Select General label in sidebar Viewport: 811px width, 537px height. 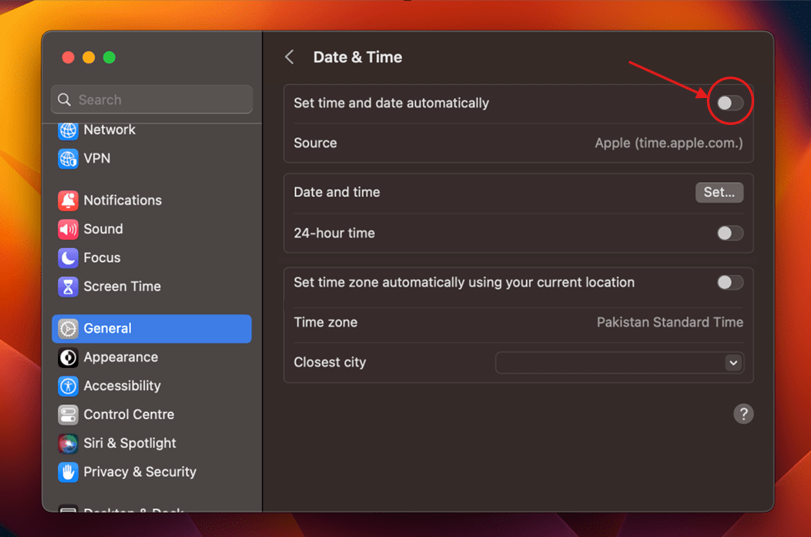point(108,329)
